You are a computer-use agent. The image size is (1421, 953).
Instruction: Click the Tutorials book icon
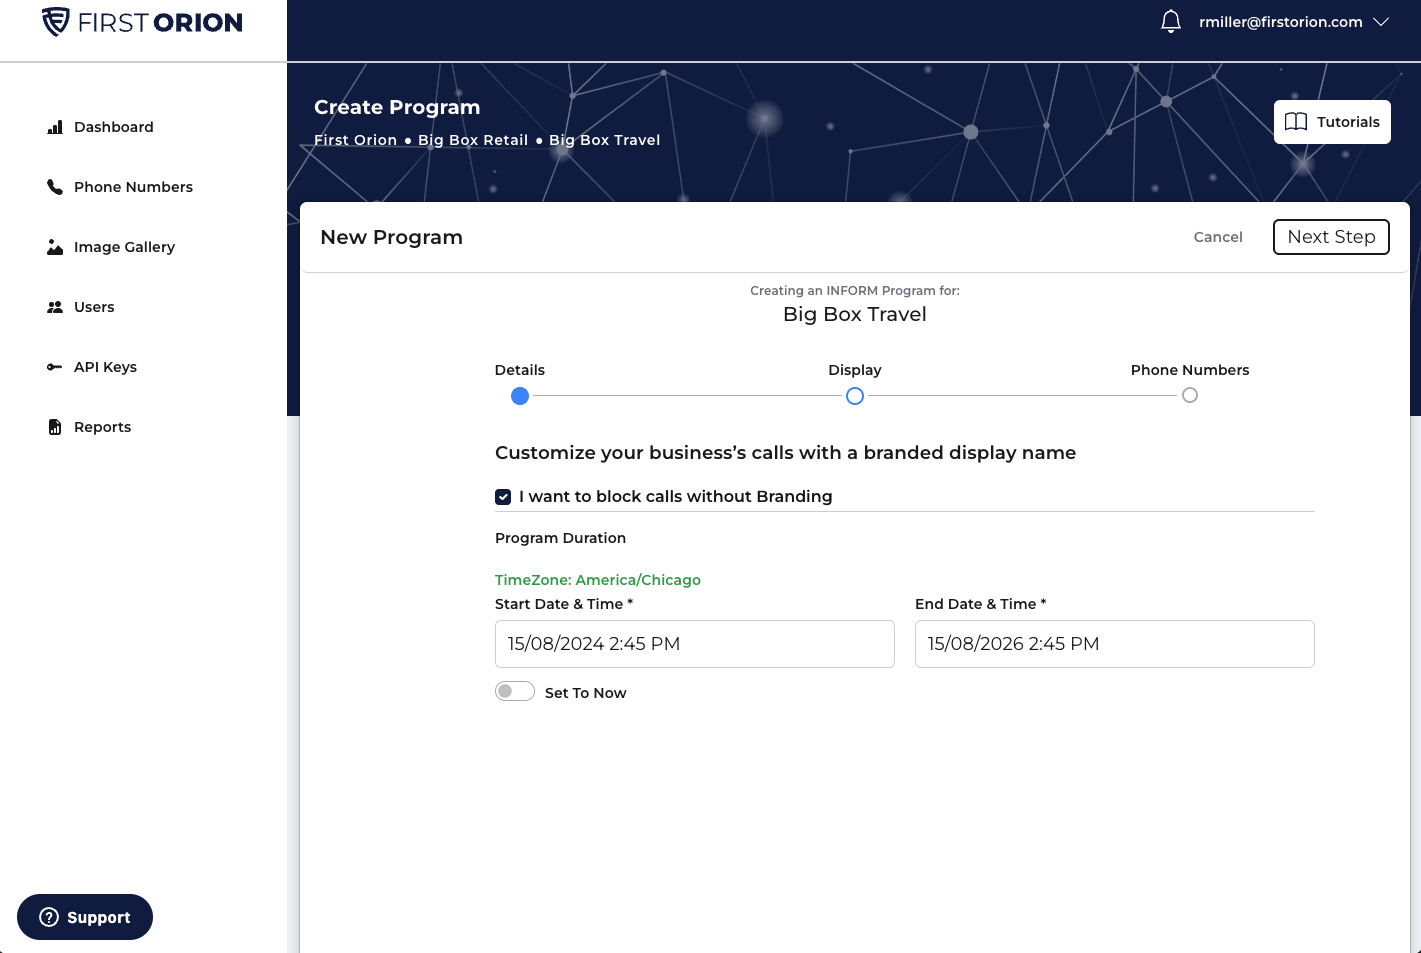tap(1296, 122)
